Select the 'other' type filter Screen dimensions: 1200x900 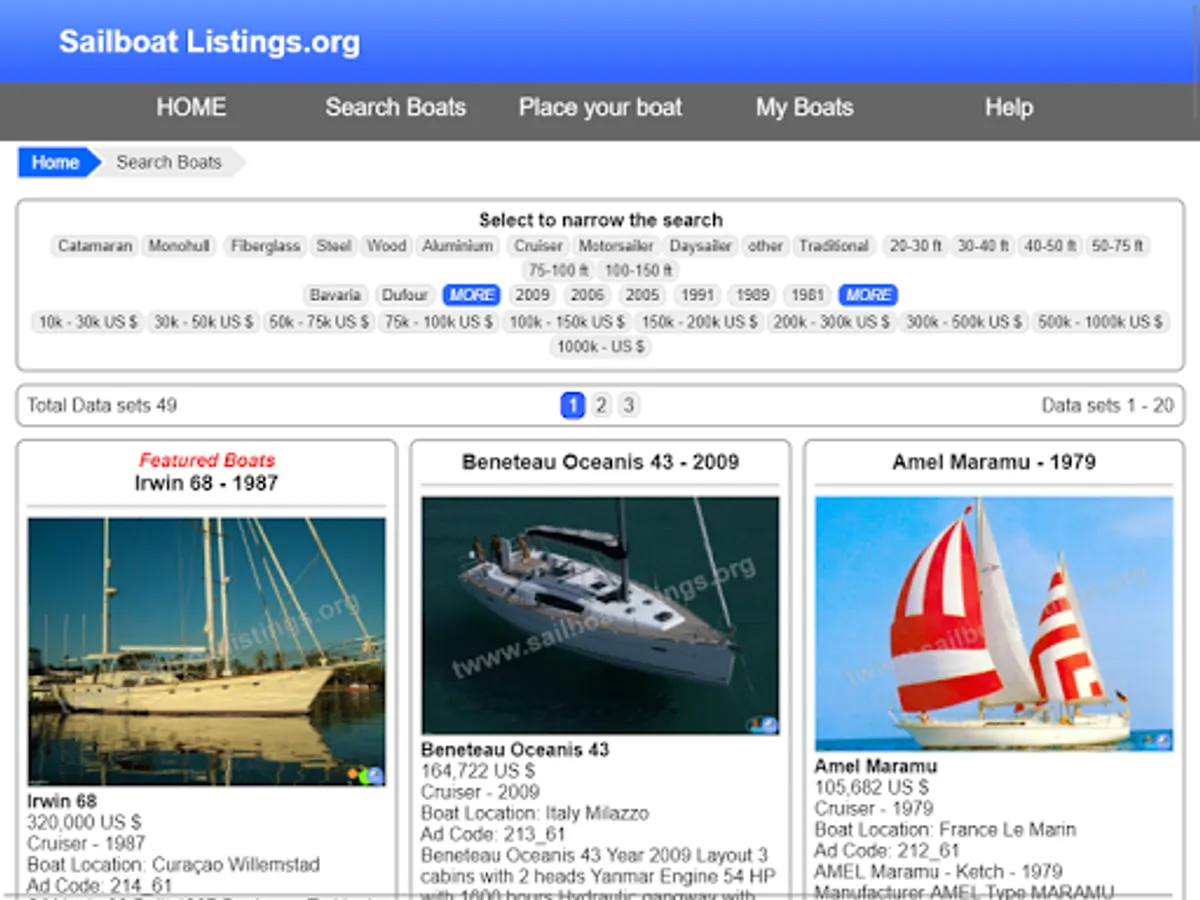765,246
